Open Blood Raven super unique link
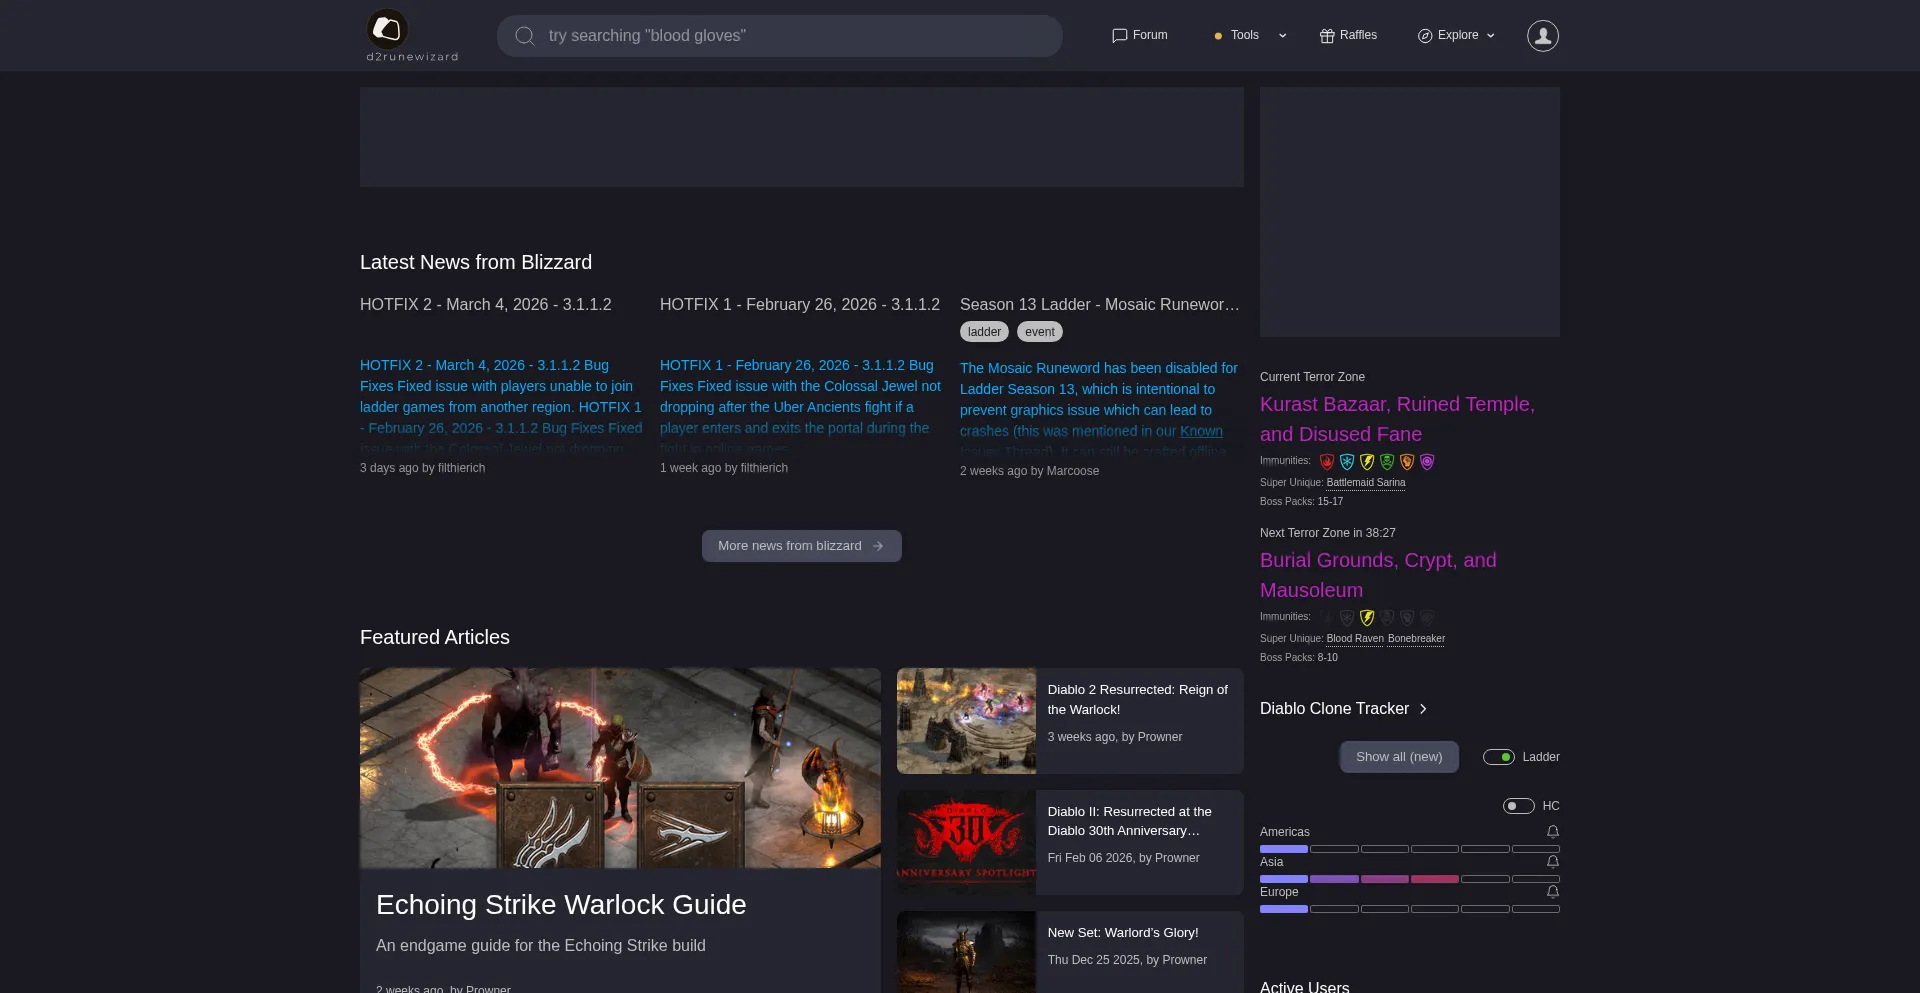1920x993 pixels. [1355, 639]
